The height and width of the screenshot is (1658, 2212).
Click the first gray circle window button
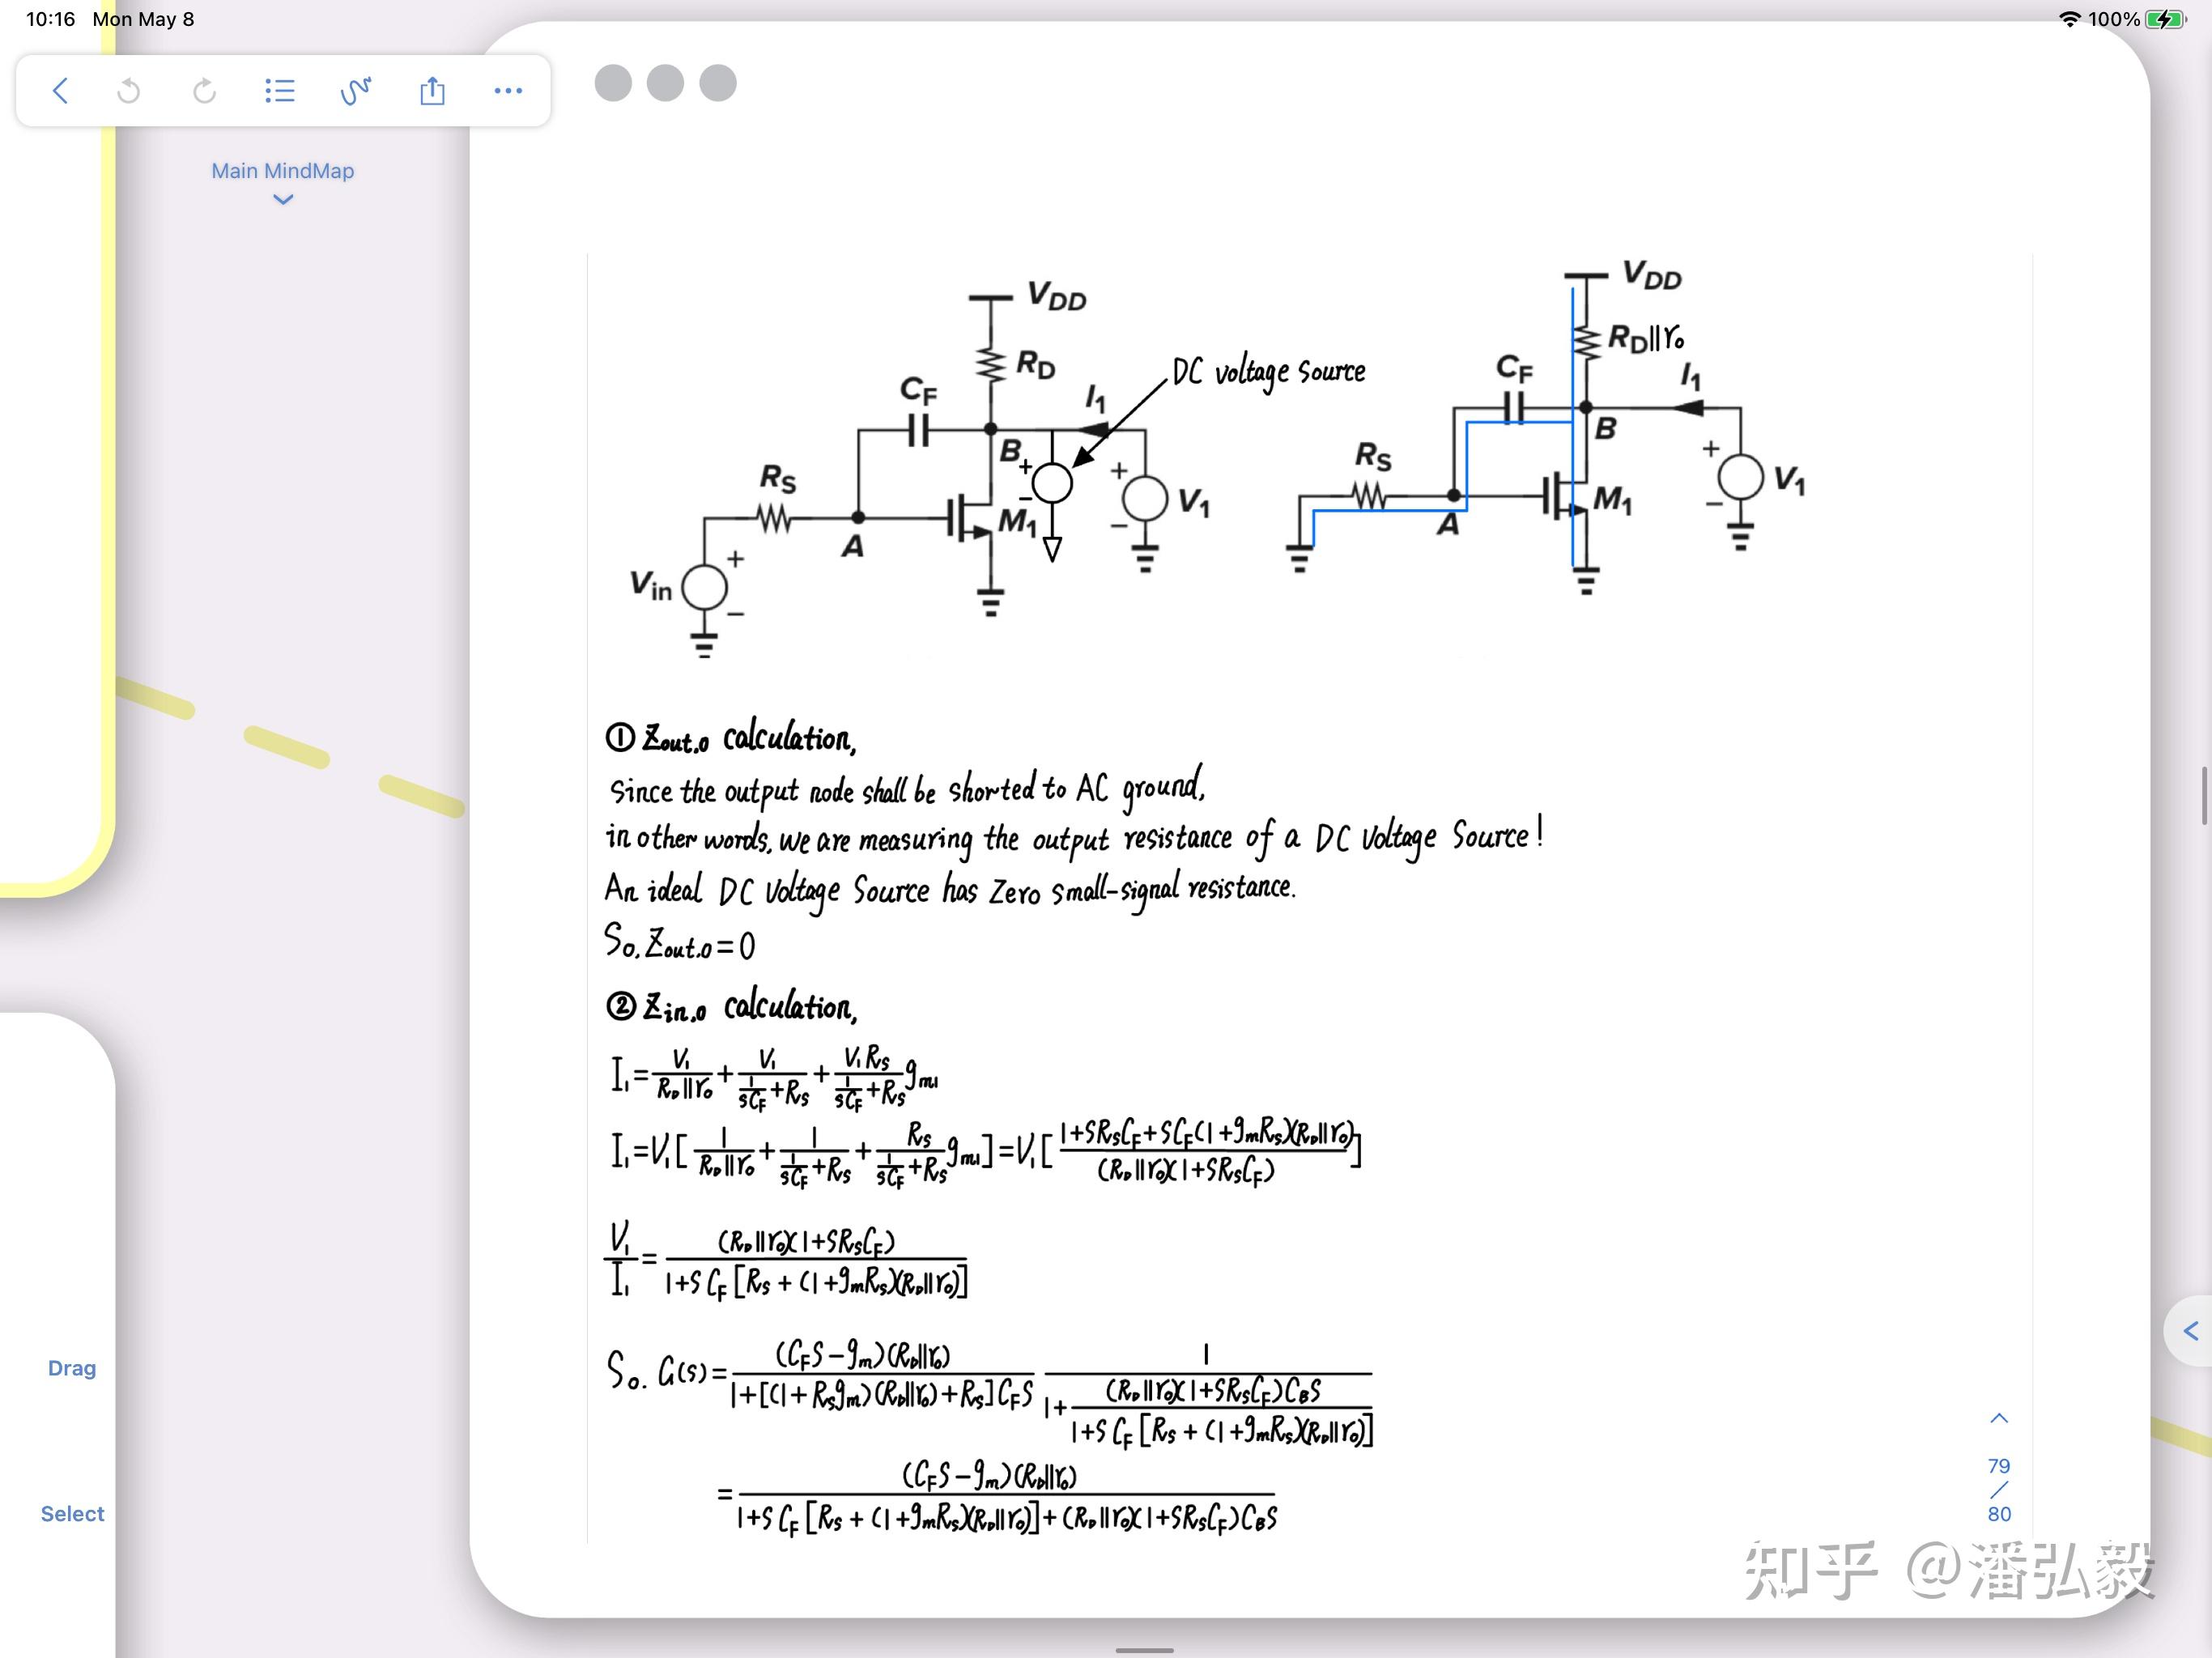[x=613, y=83]
